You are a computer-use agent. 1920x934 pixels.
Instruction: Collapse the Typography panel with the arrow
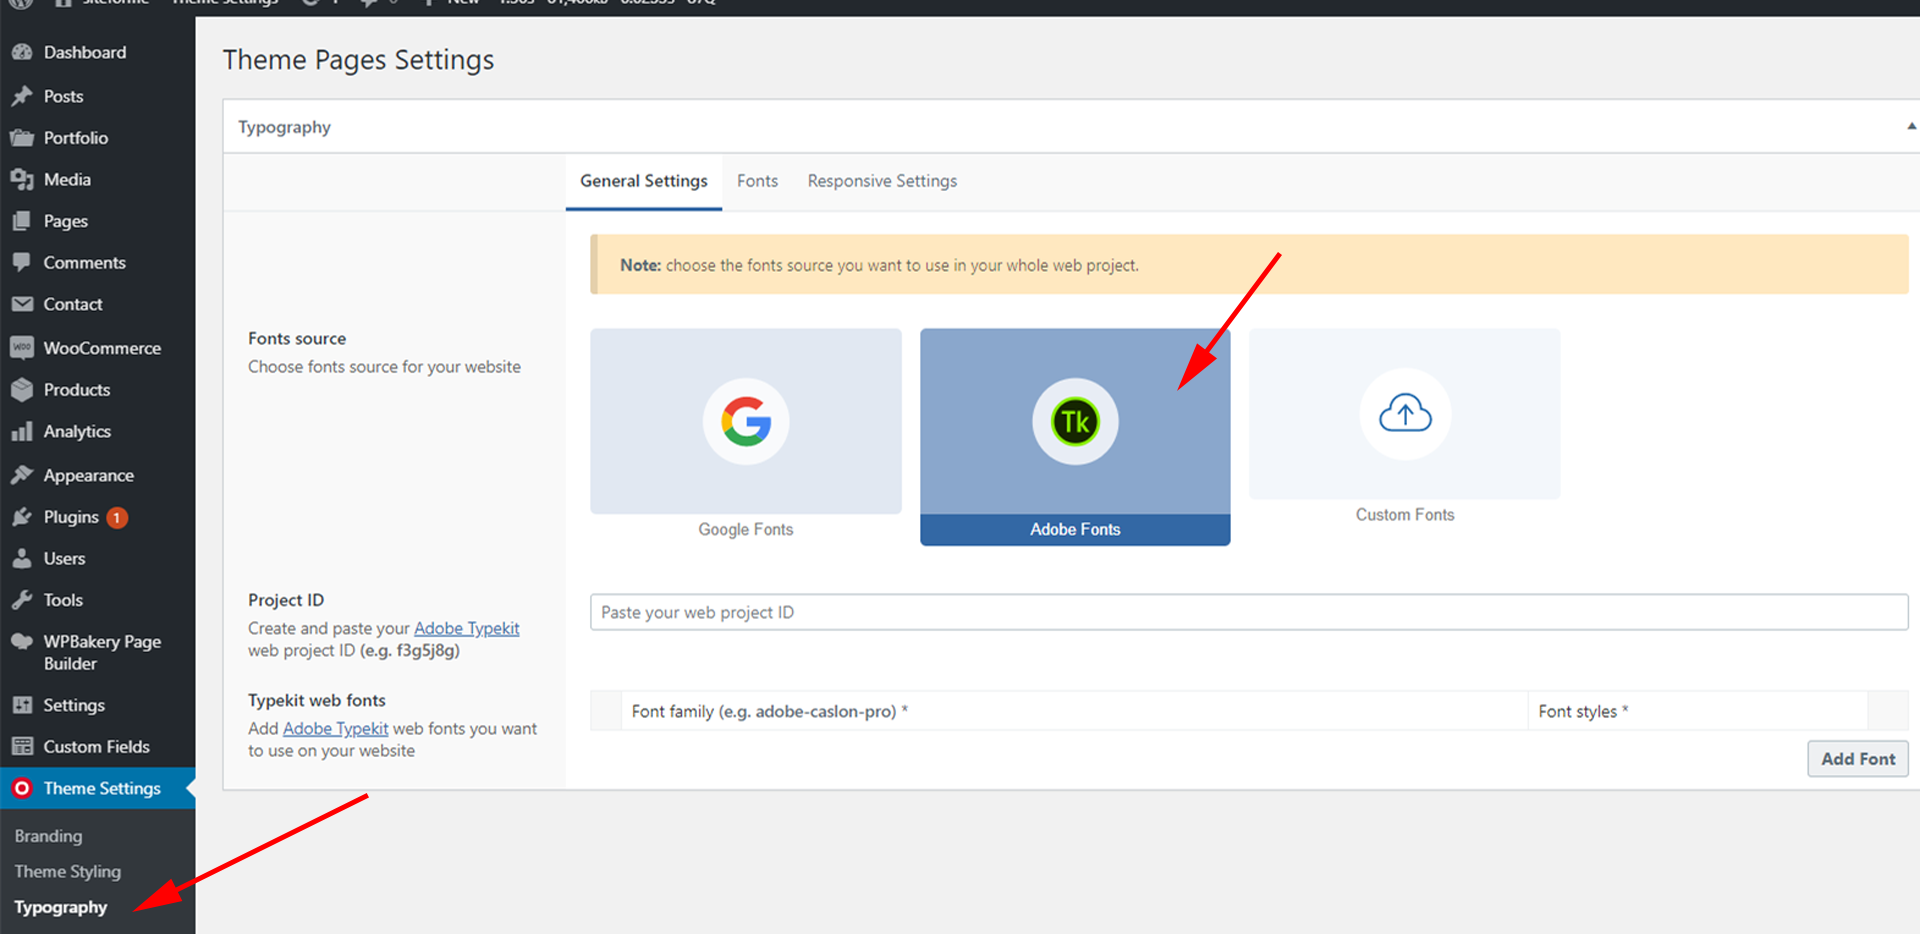(1911, 126)
